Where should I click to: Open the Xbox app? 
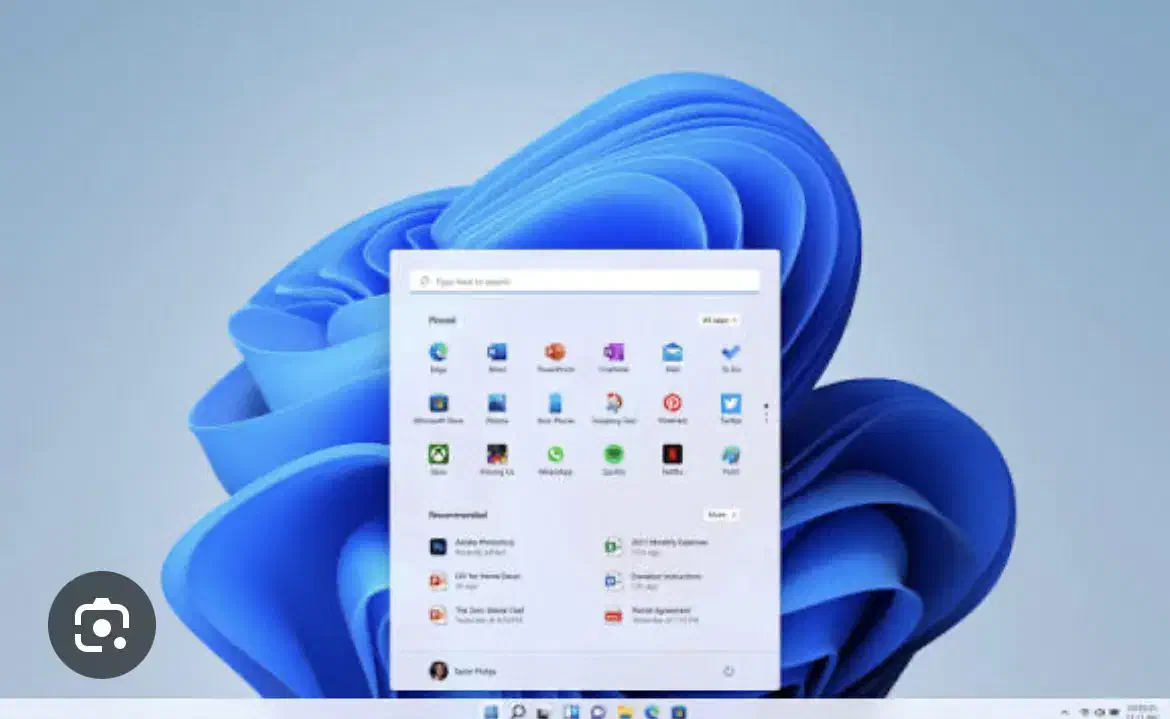coord(438,459)
